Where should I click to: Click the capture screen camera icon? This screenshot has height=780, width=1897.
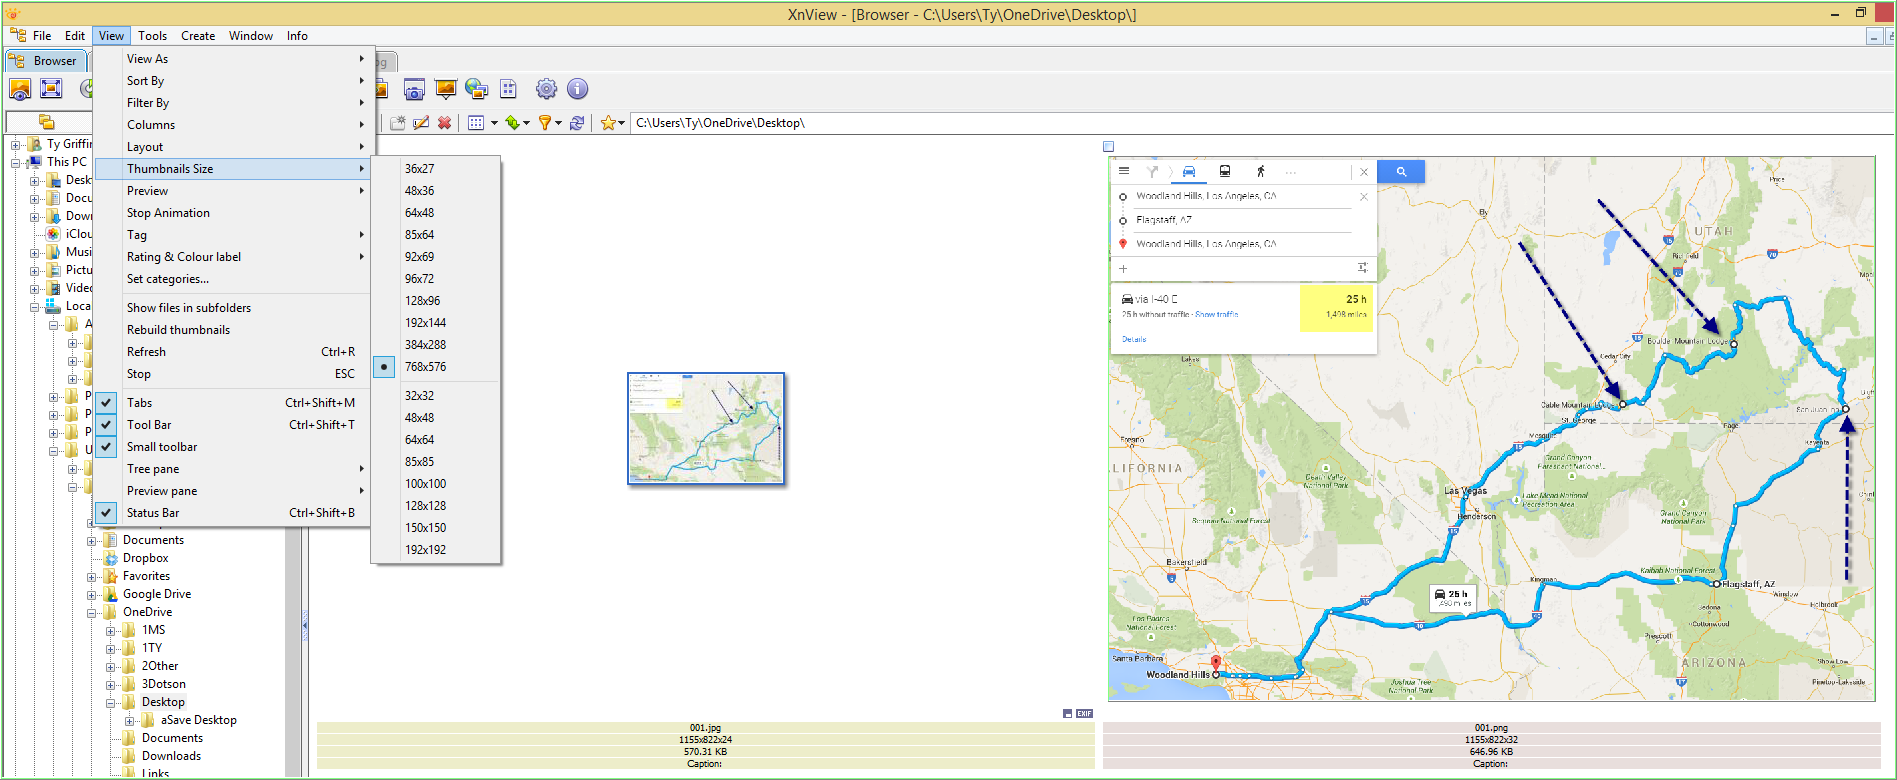coord(414,90)
